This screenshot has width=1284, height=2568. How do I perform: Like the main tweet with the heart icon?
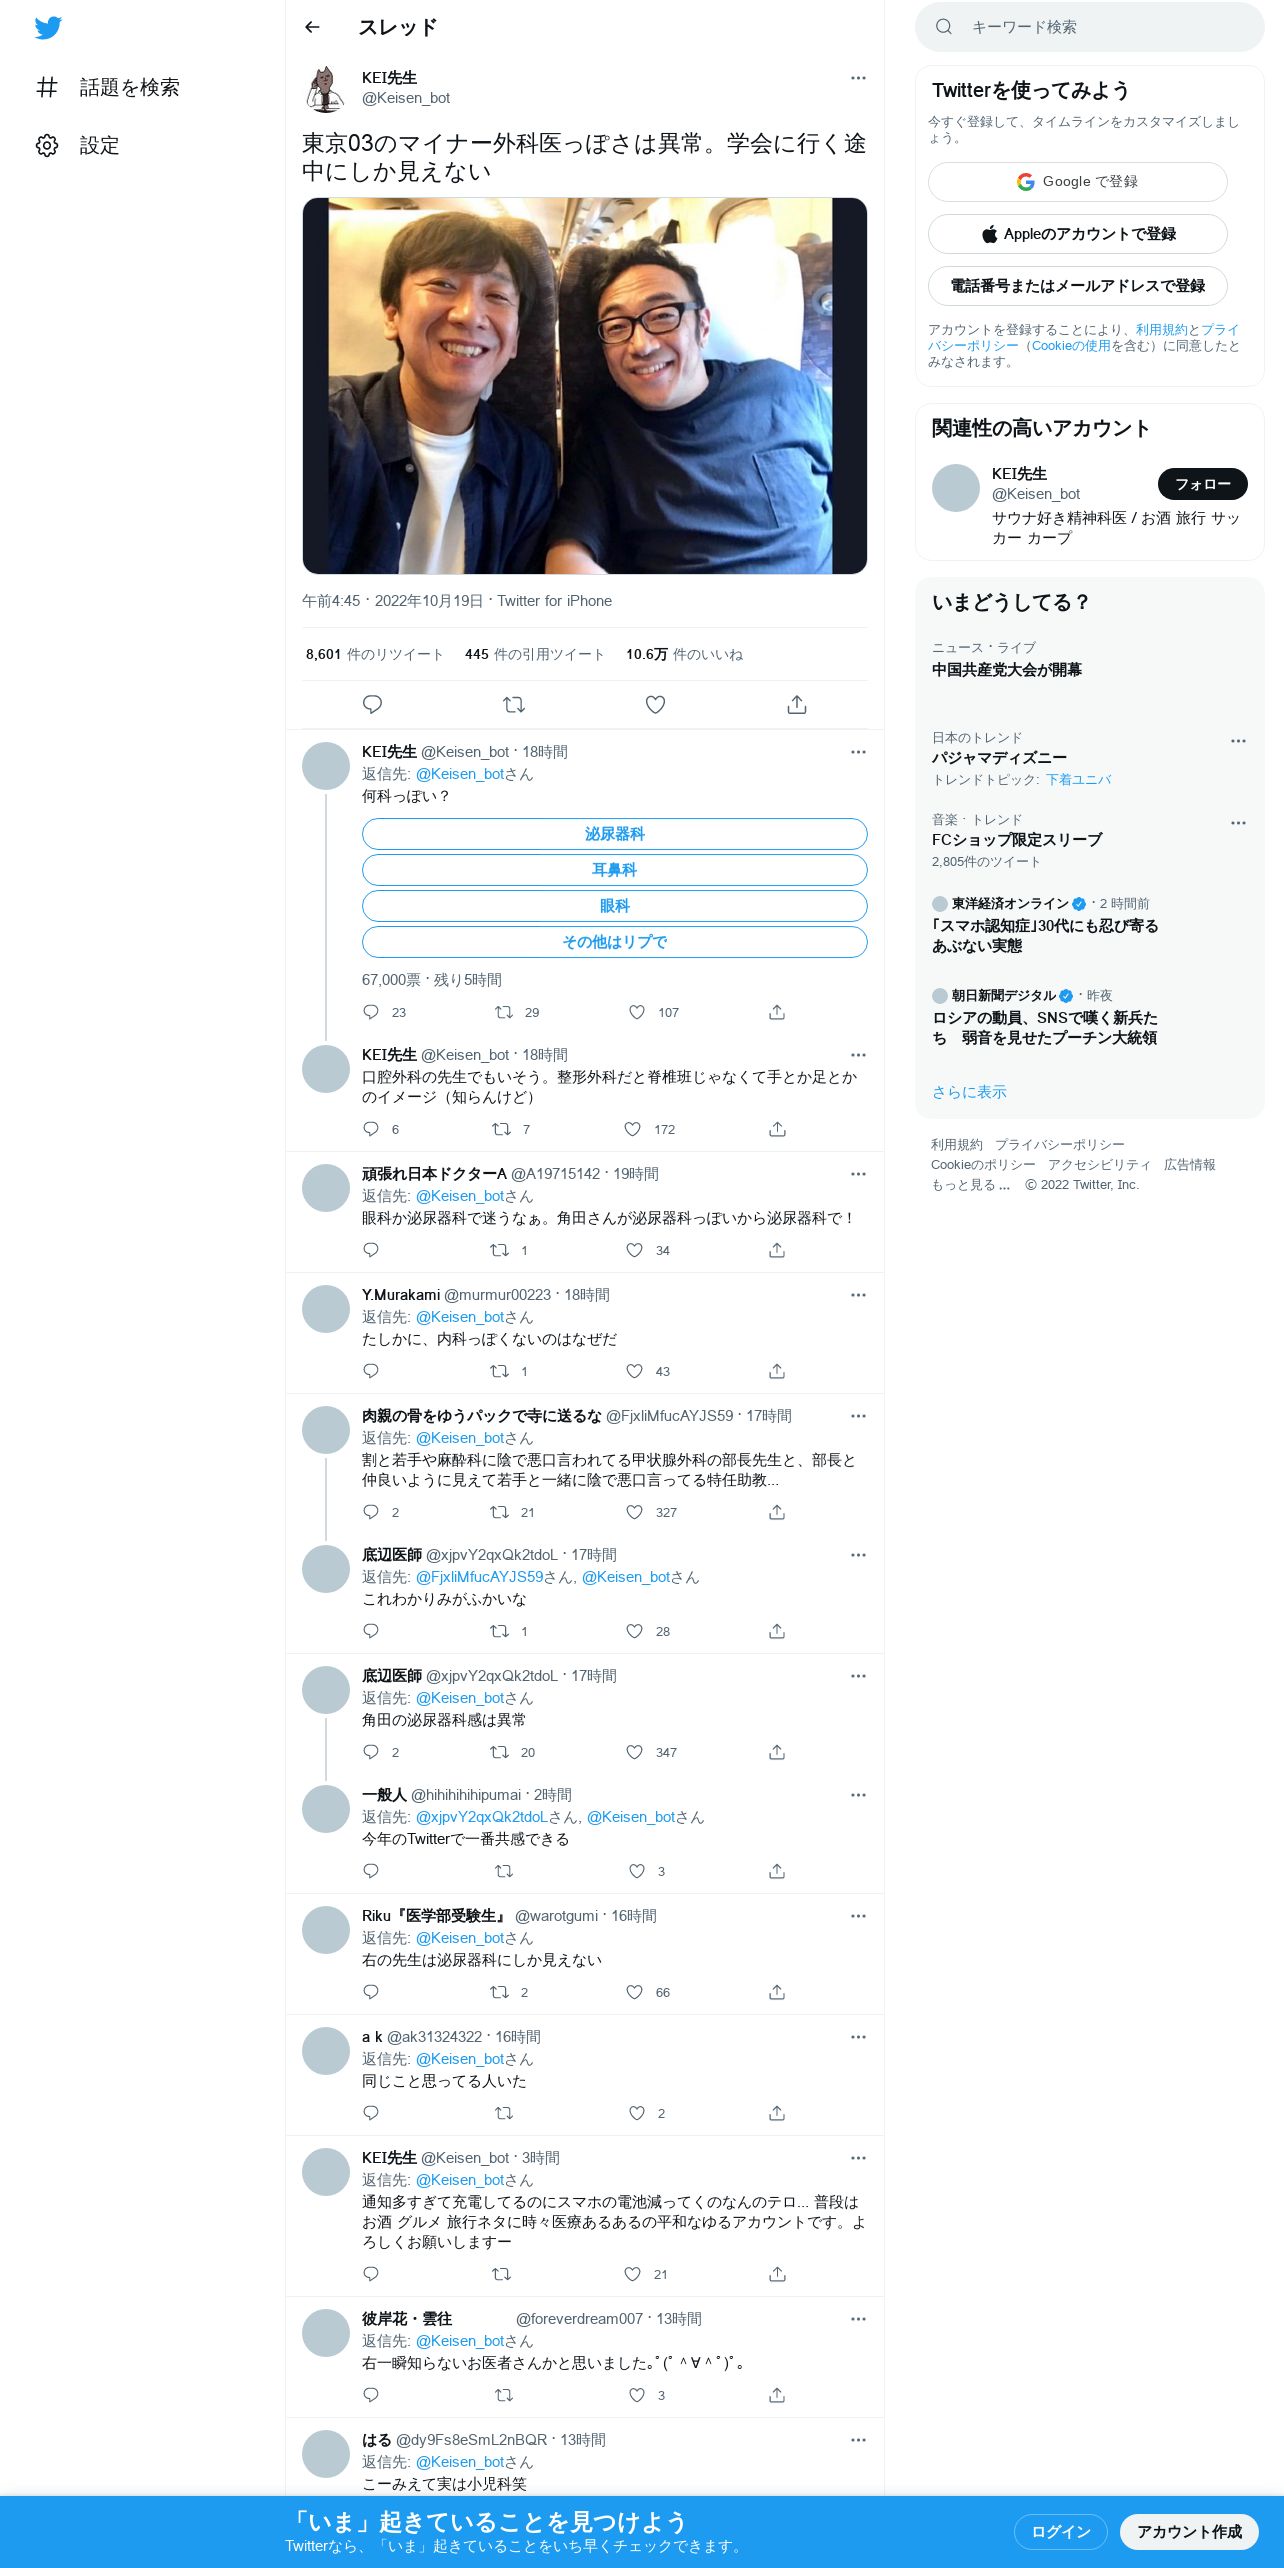click(x=655, y=705)
